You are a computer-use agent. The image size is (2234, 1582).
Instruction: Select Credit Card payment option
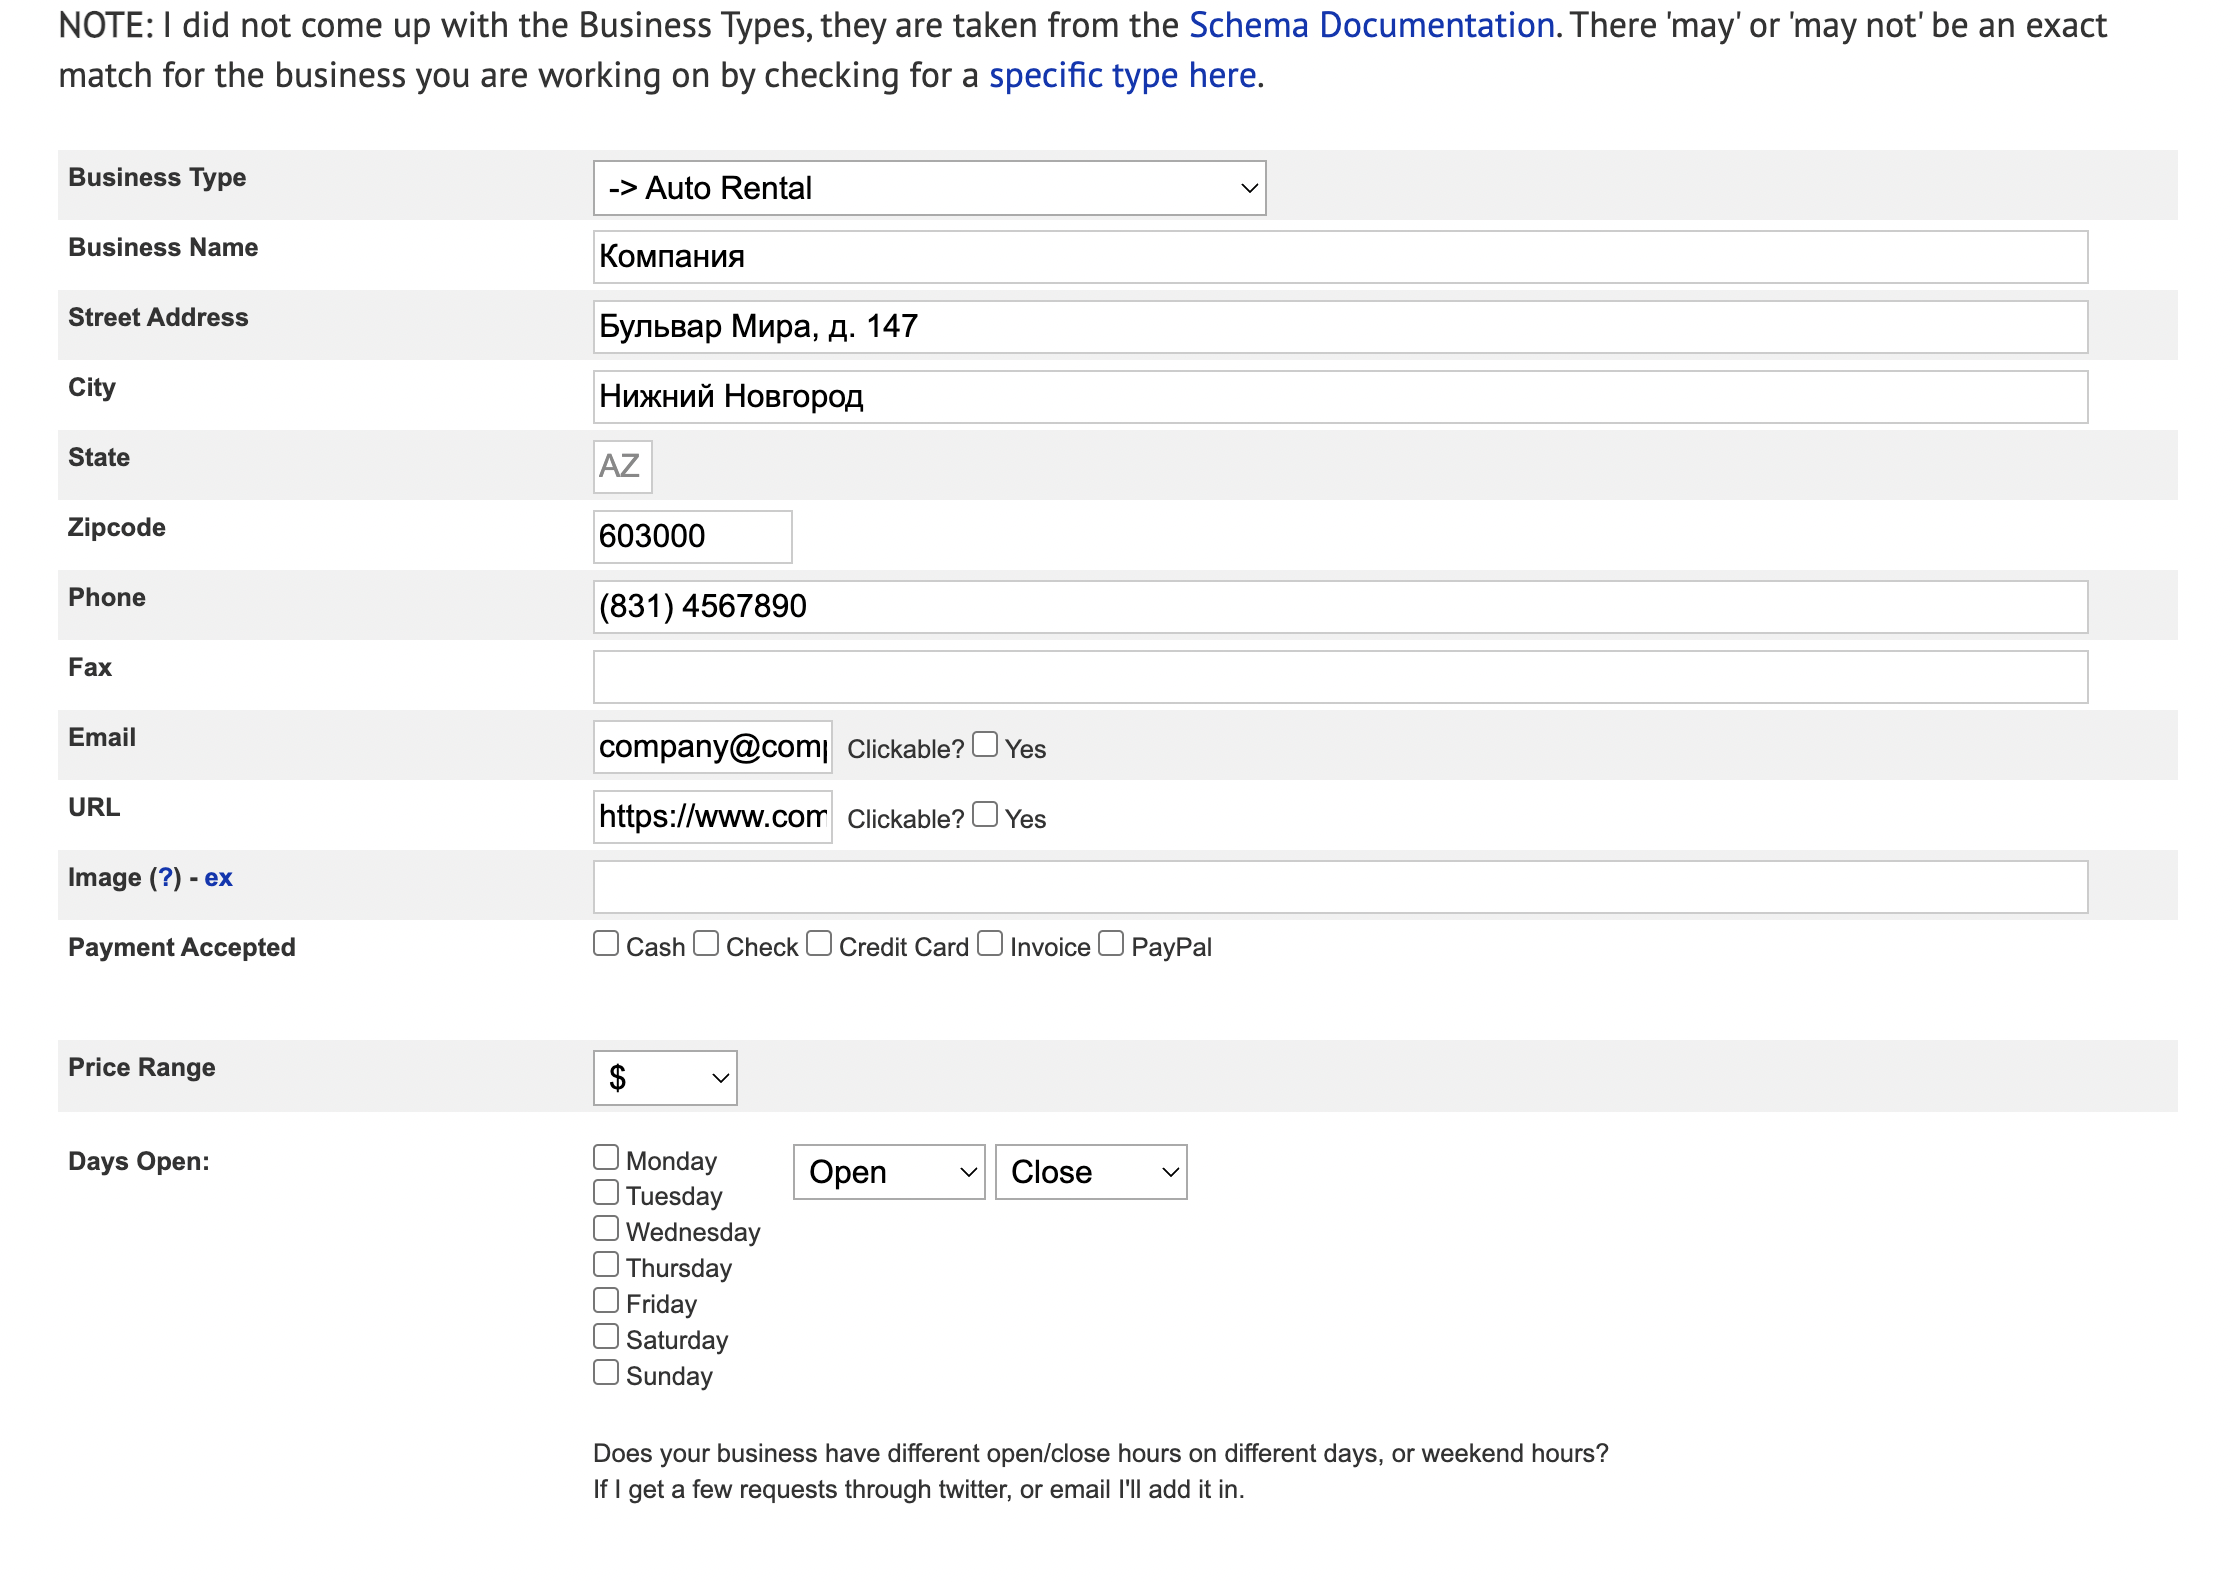tap(819, 944)
